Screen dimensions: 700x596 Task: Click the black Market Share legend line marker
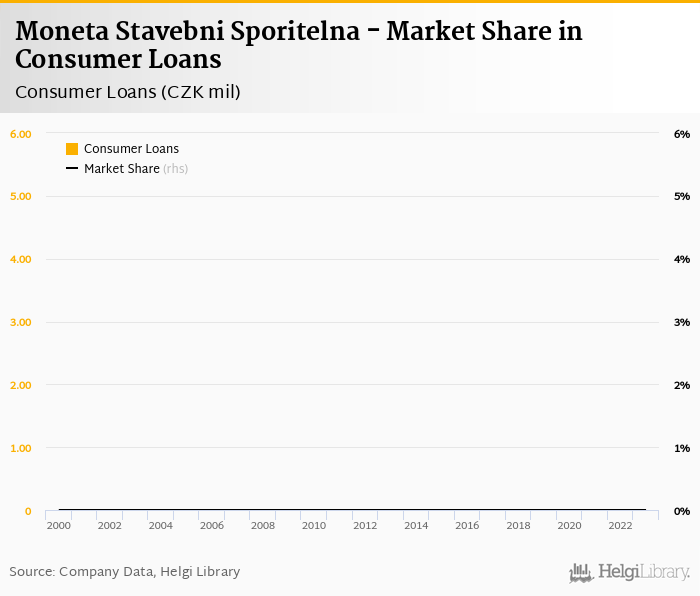[x=72, y=169]
